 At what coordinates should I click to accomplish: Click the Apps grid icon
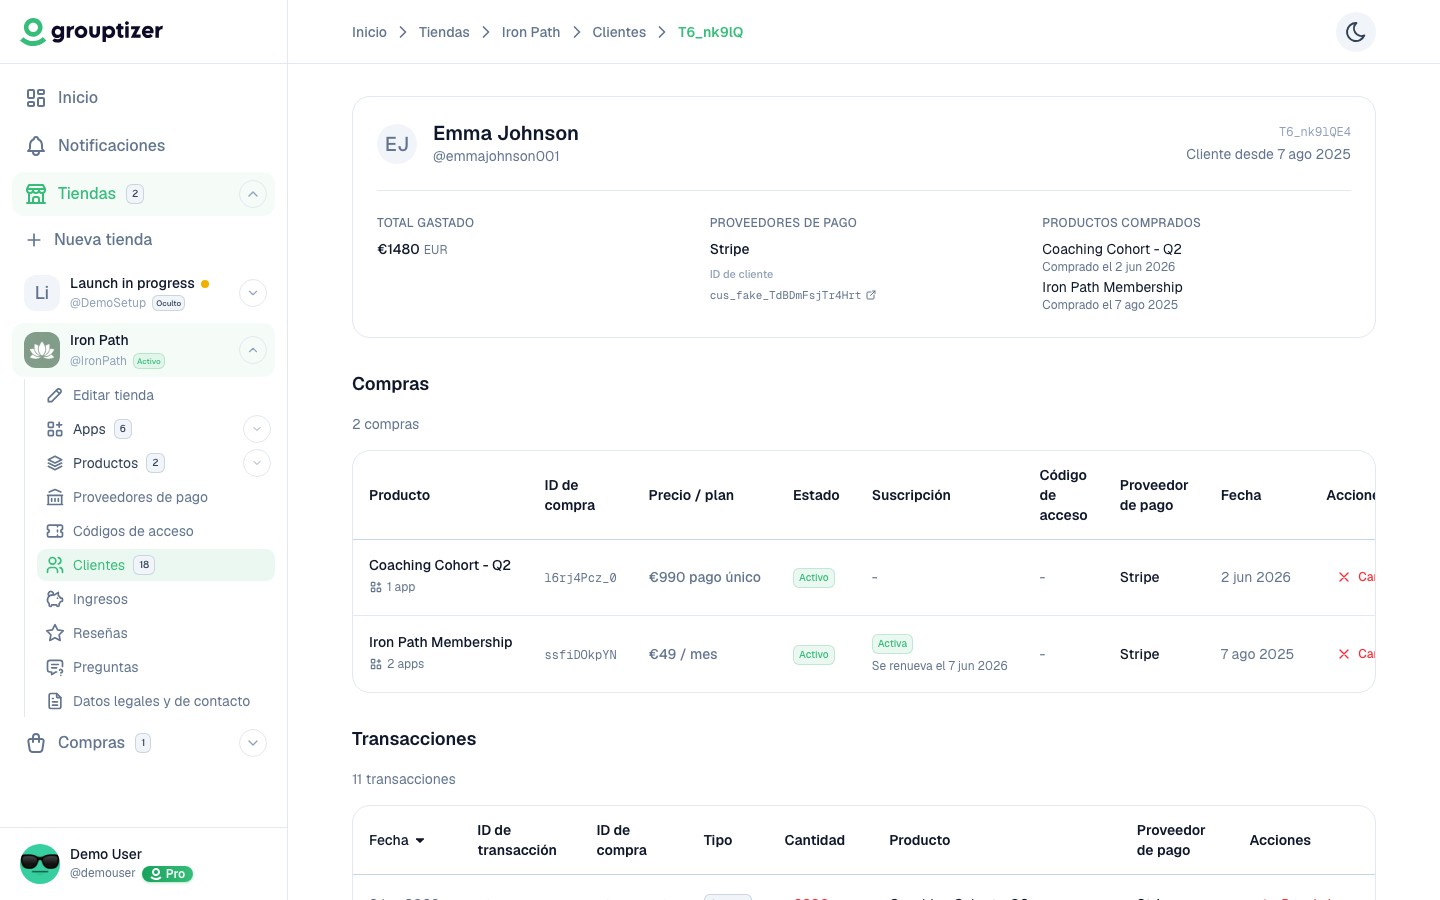(x=55, y=429)
